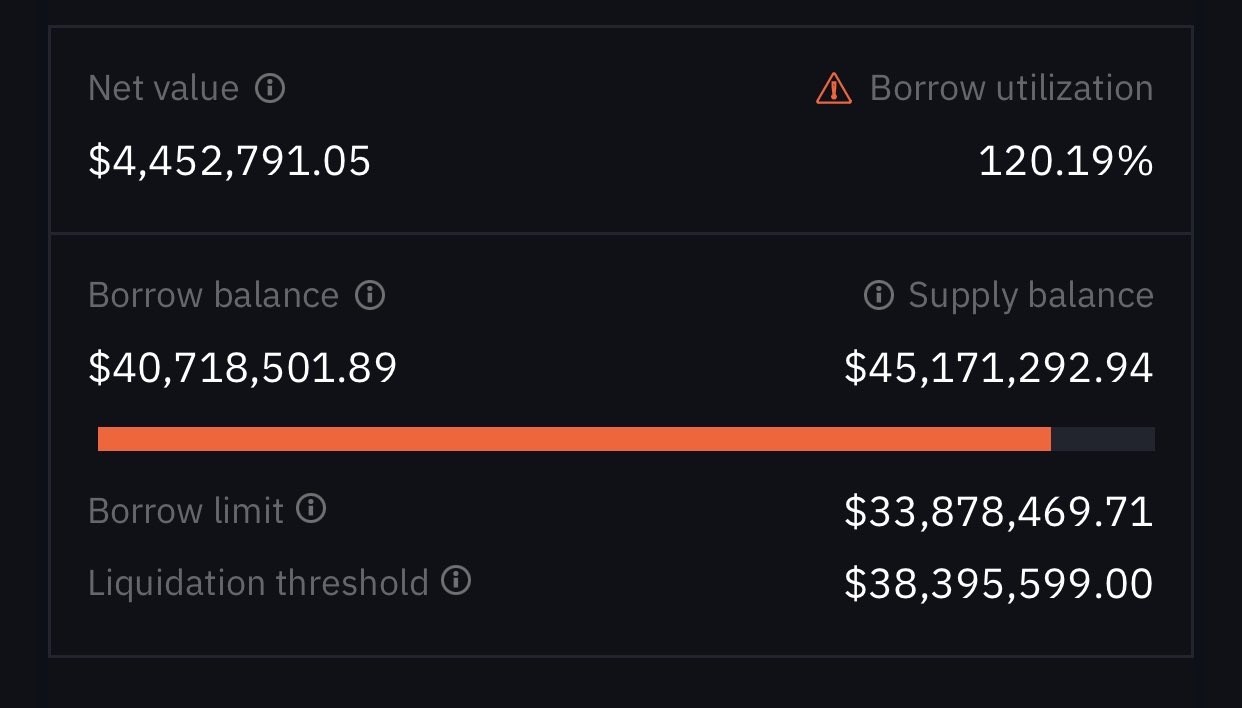Click the info icon beside Supply balance
This screenshot has width=1242, height=708.
(x=878, y=295)
